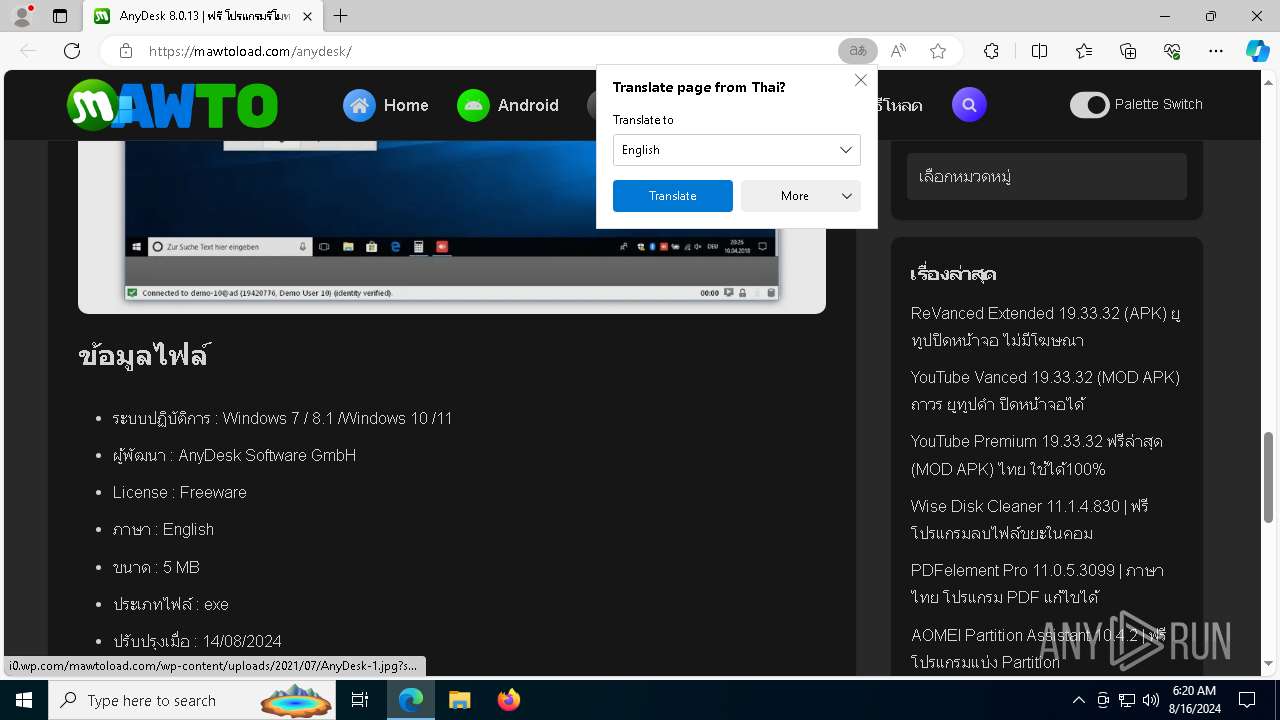The height and width of the screenshot is (720, 1280).
Task: Open the Copilot sidebar icon
Action: (1257, 51)
